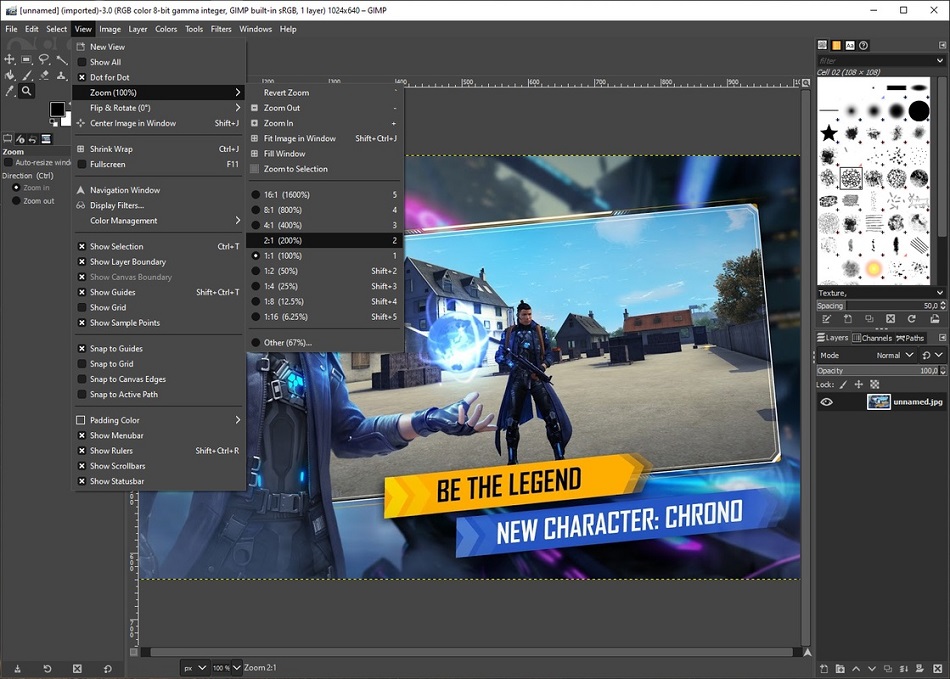This screenshot has height=679, width=950.
Task: Open the Zoom magnifier tool
Action: coord(26,90)
